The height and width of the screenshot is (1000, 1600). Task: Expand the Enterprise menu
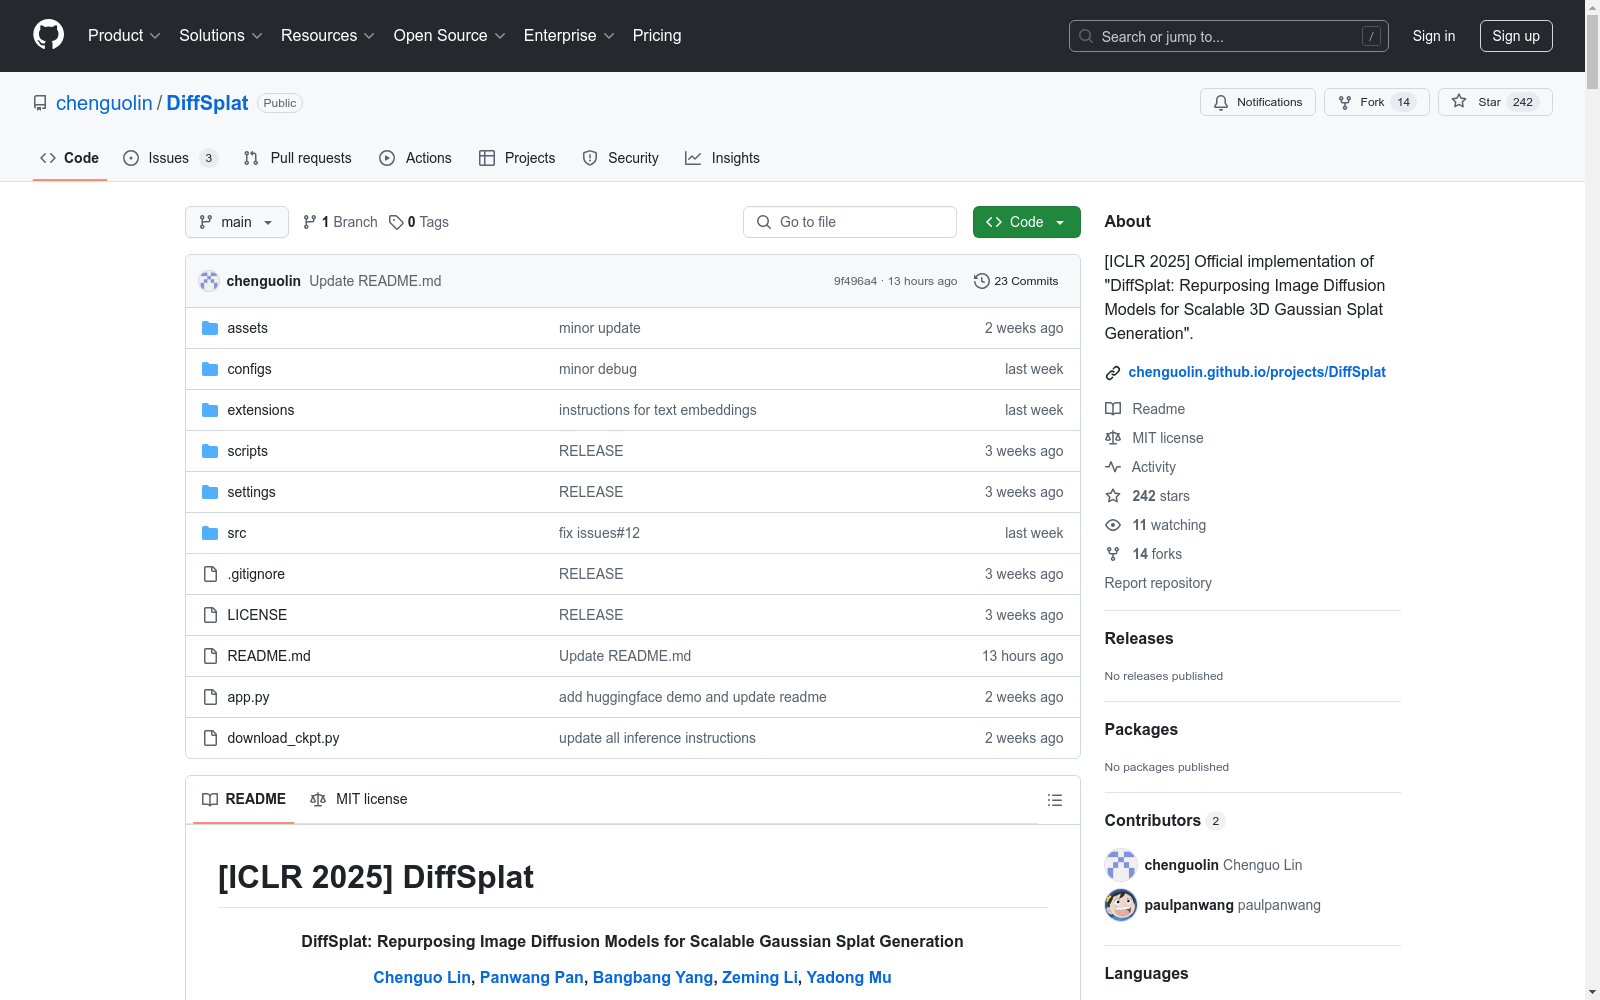click(x=569, y=36)
